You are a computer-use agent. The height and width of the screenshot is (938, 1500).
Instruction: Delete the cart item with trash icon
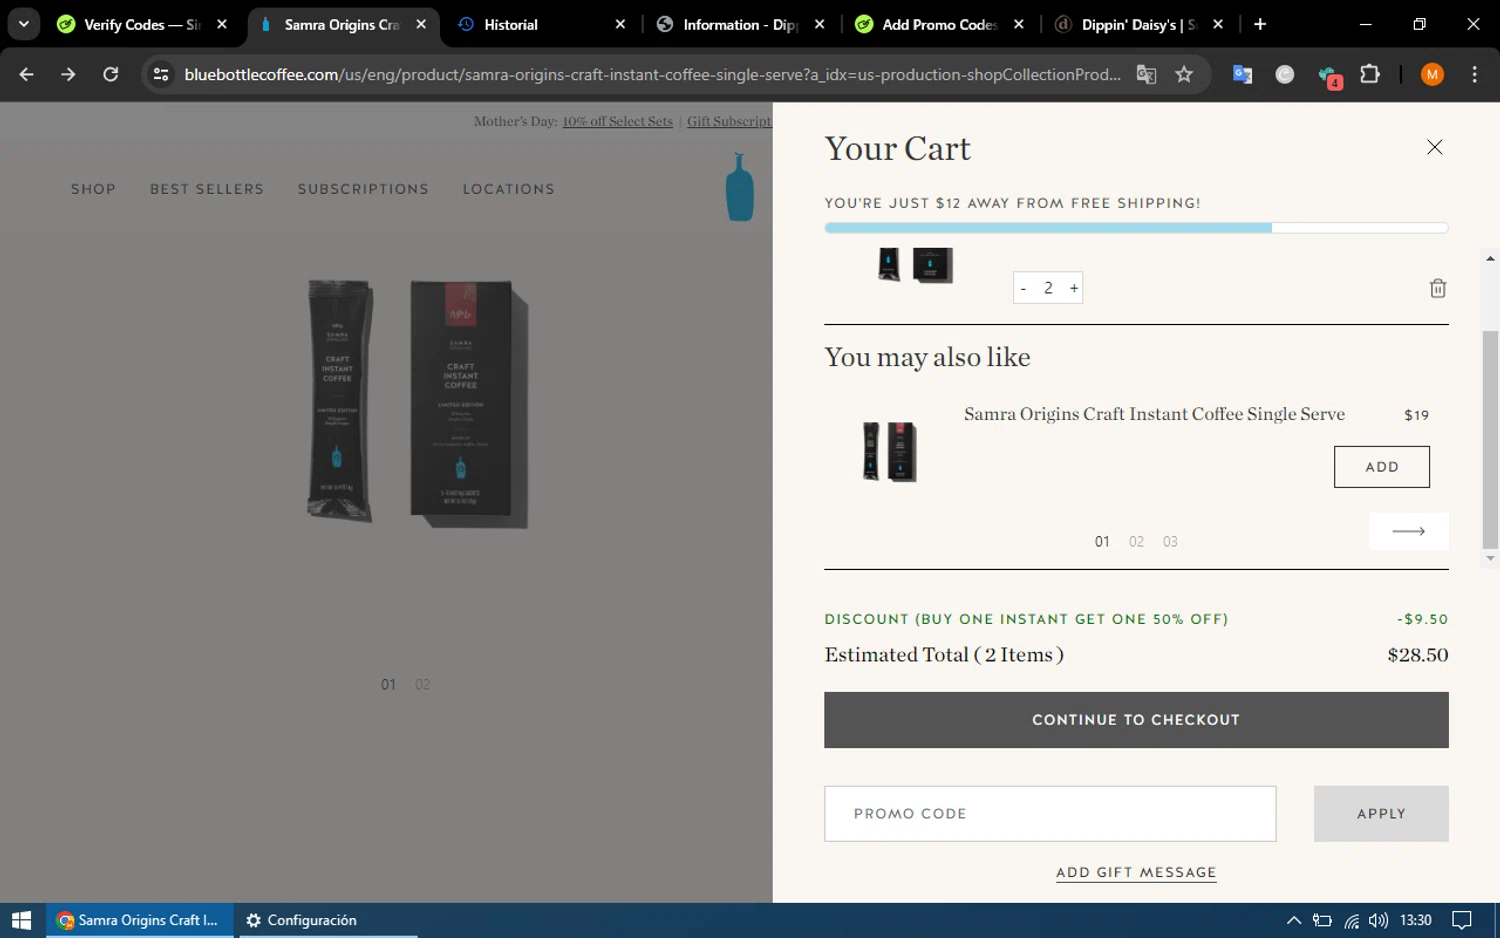pyautogui.click(x=1438, y=288)
